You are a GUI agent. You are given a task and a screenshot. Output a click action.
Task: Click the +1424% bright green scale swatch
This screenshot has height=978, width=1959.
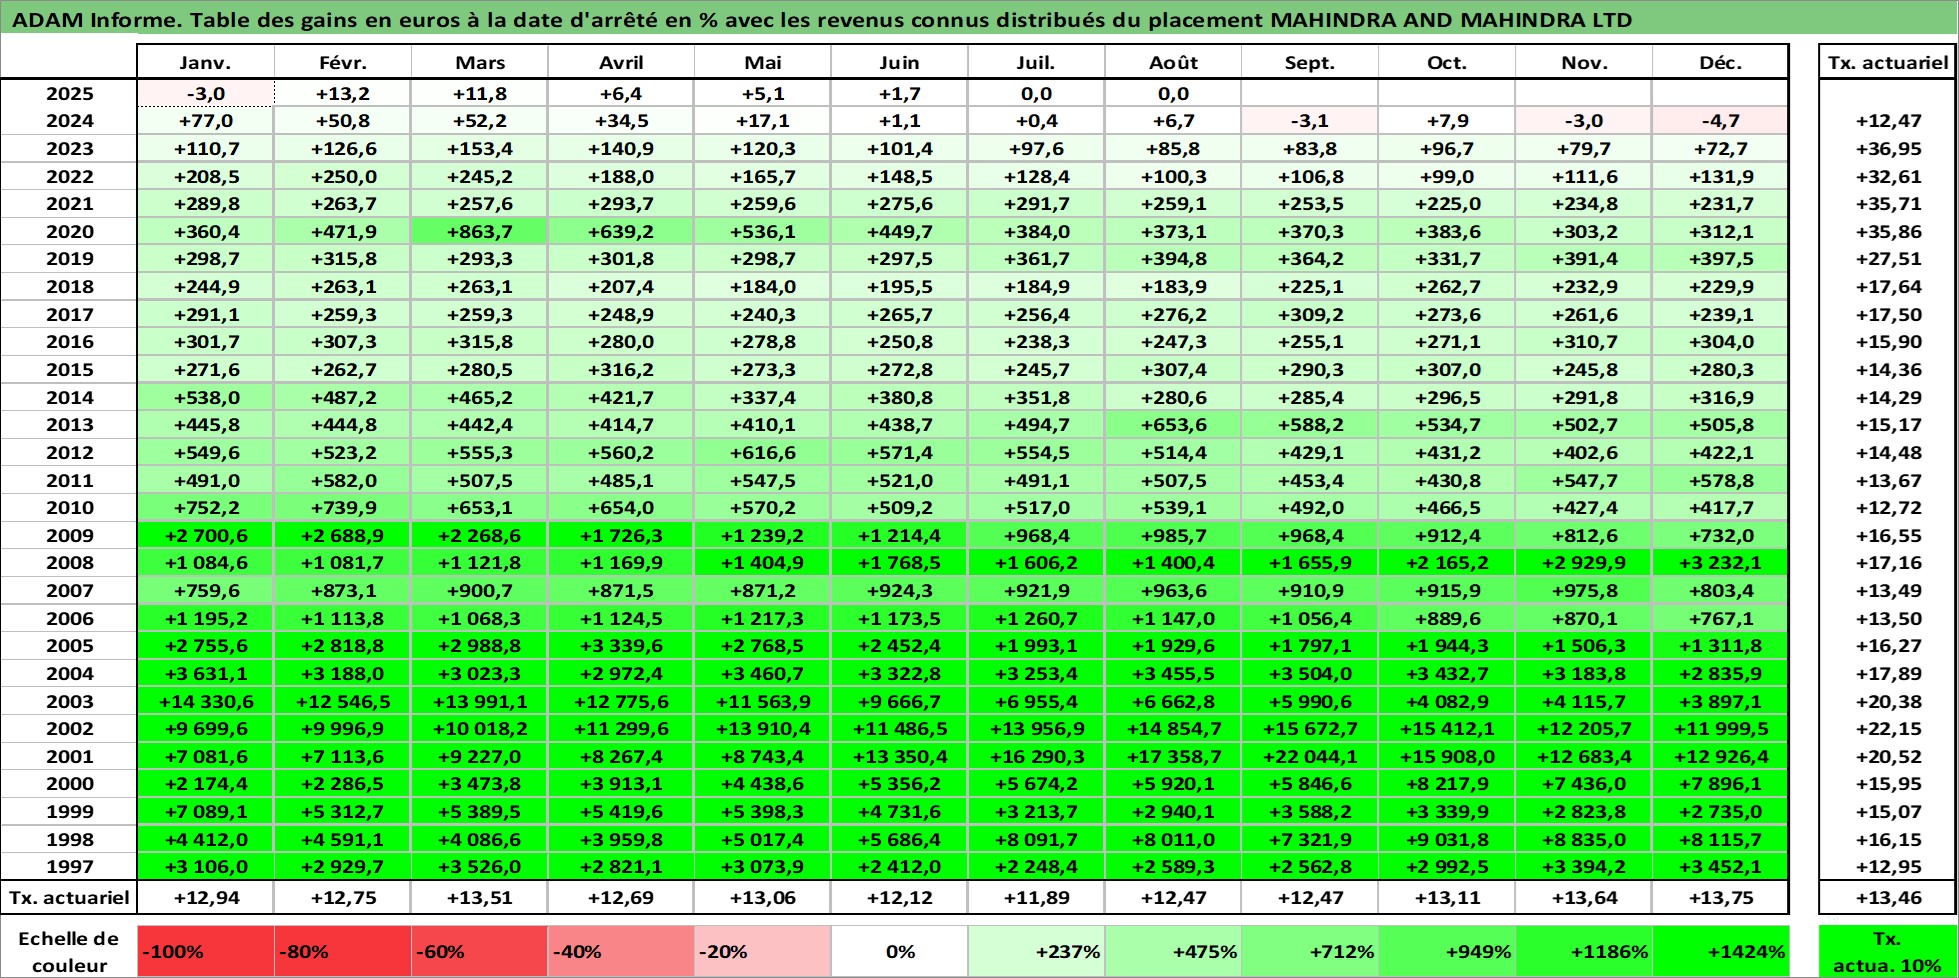[x=1720, y=952]
